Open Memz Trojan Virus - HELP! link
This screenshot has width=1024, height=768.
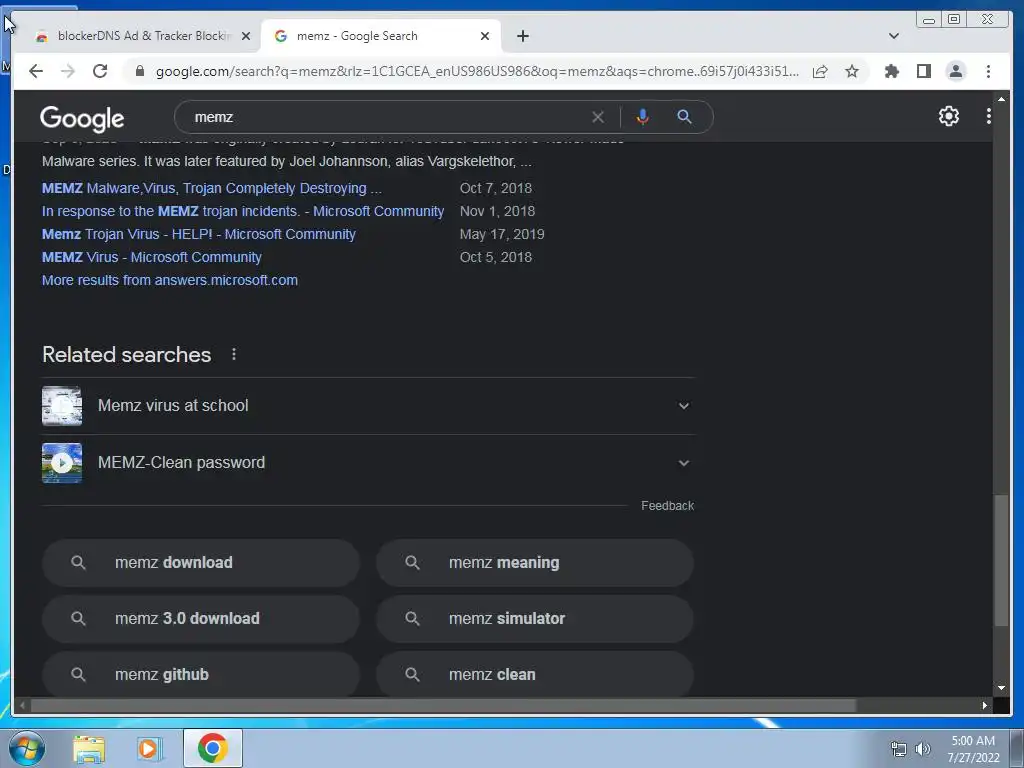click(x=199, y=234)
